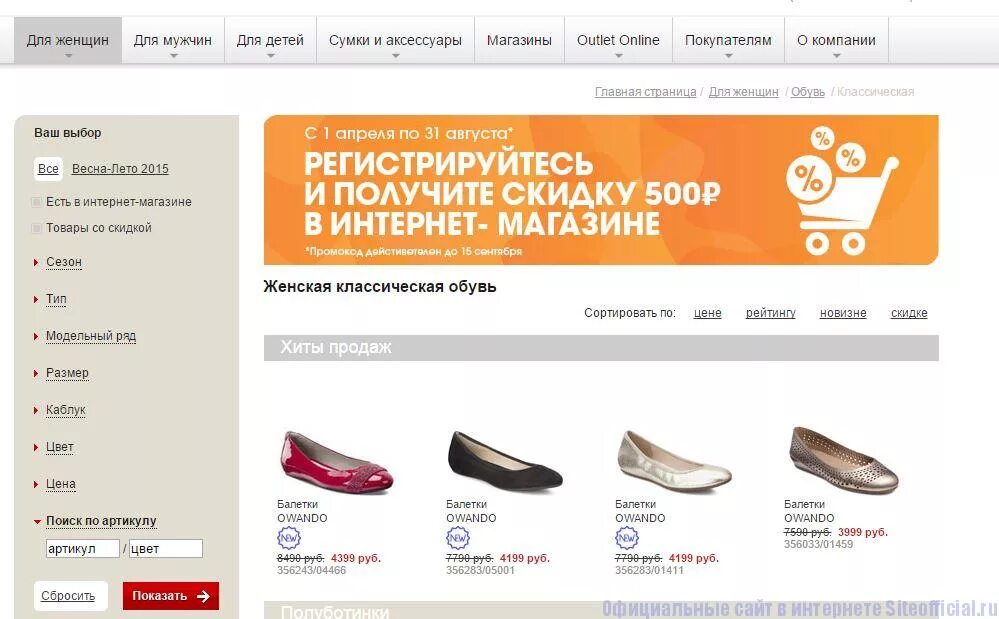Click the артикул input field
Screen dimensions: 999x619
82,548
